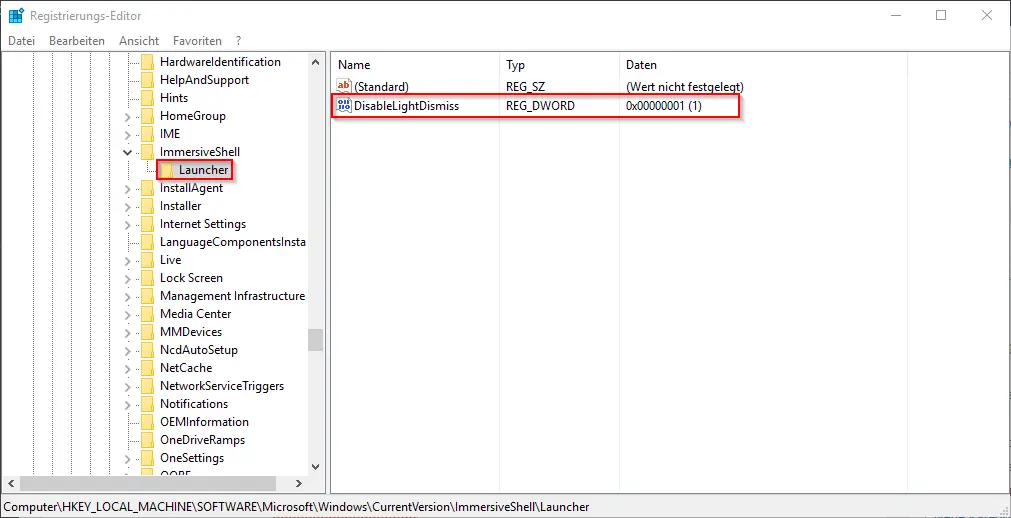Click the MMDevices folder icon

[x=148, y=332]
